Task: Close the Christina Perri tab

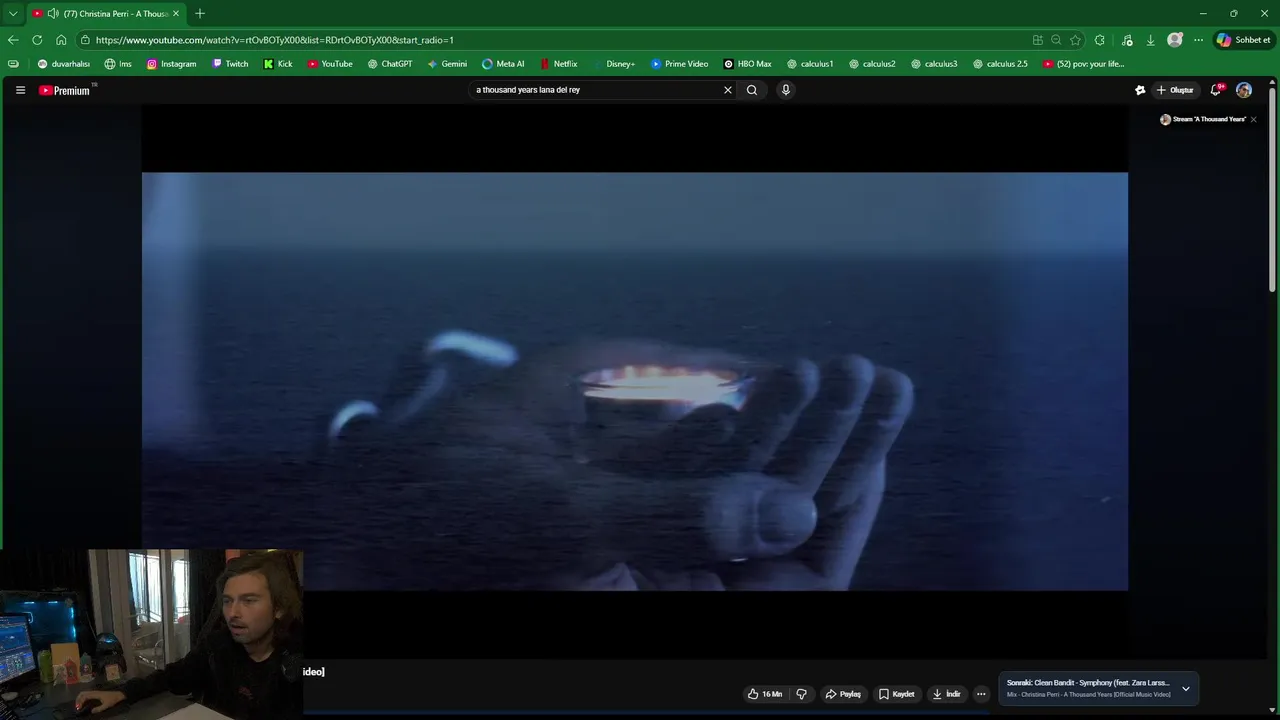Action: pyautogui.click(x=176, y=14)
